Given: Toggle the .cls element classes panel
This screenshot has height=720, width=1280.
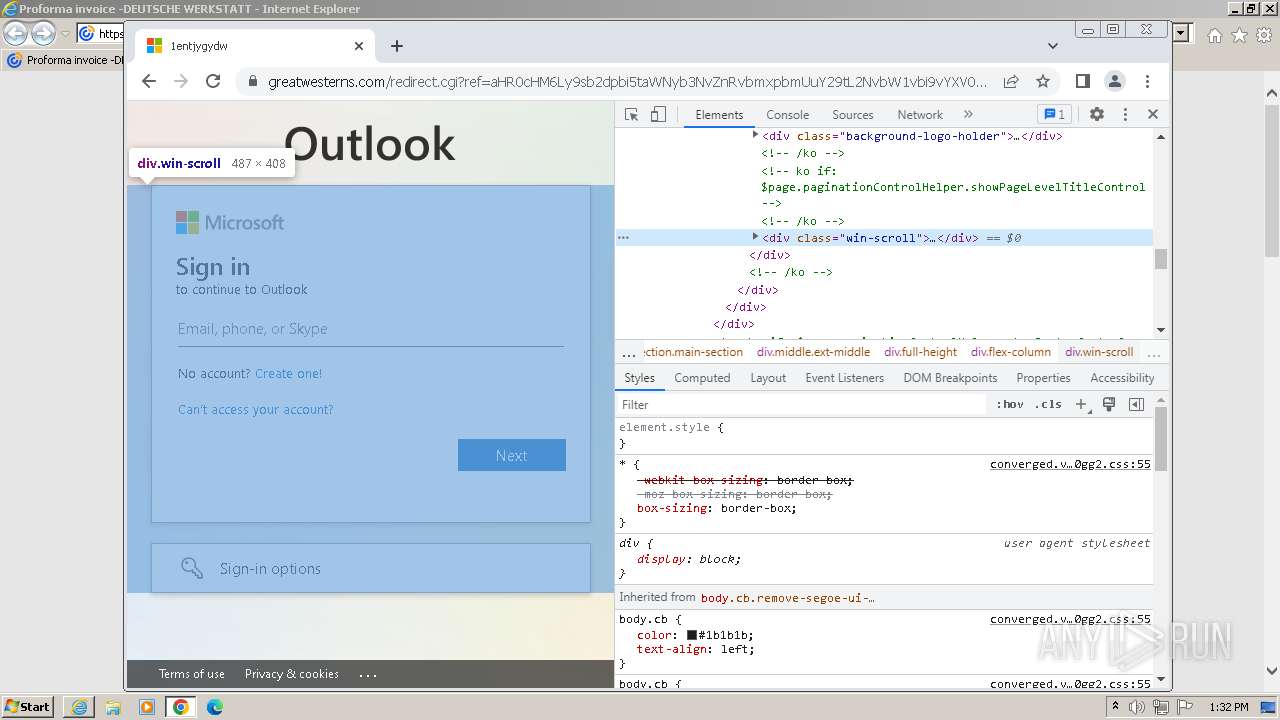Looking at the screenshot, I should point(1049,405).
